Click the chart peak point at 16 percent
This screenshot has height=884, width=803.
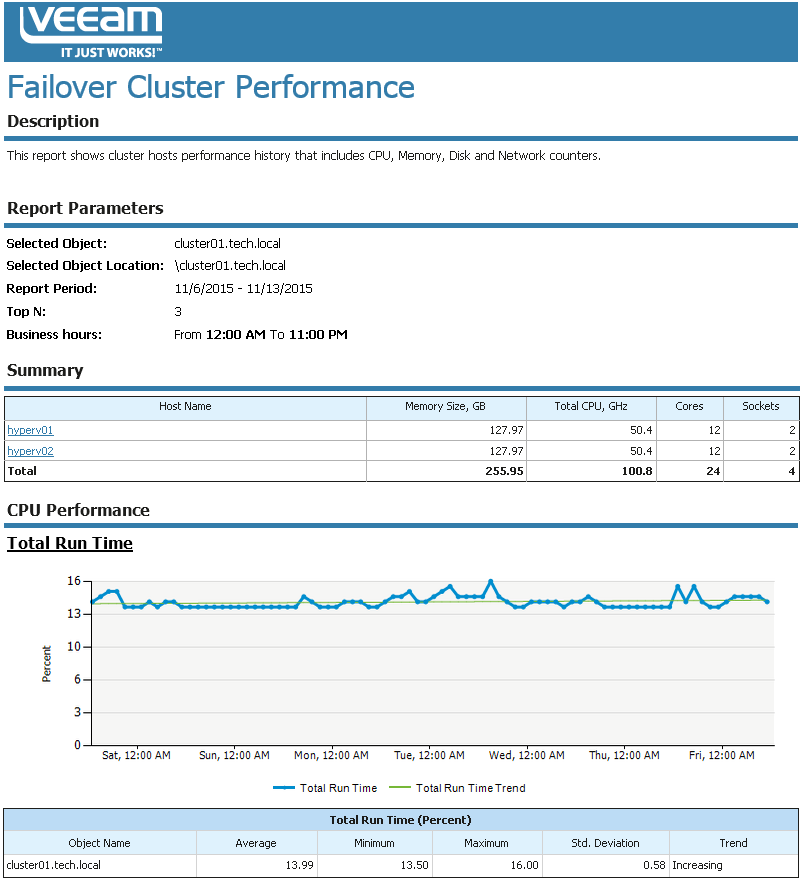click(x=491, y=581)
